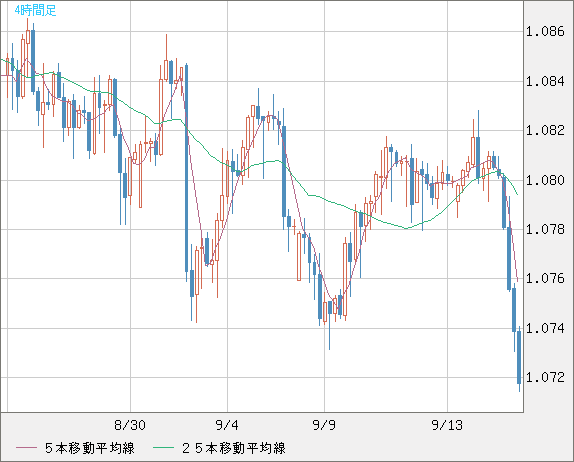Click the 1.078 price axis label

(545, 229)
